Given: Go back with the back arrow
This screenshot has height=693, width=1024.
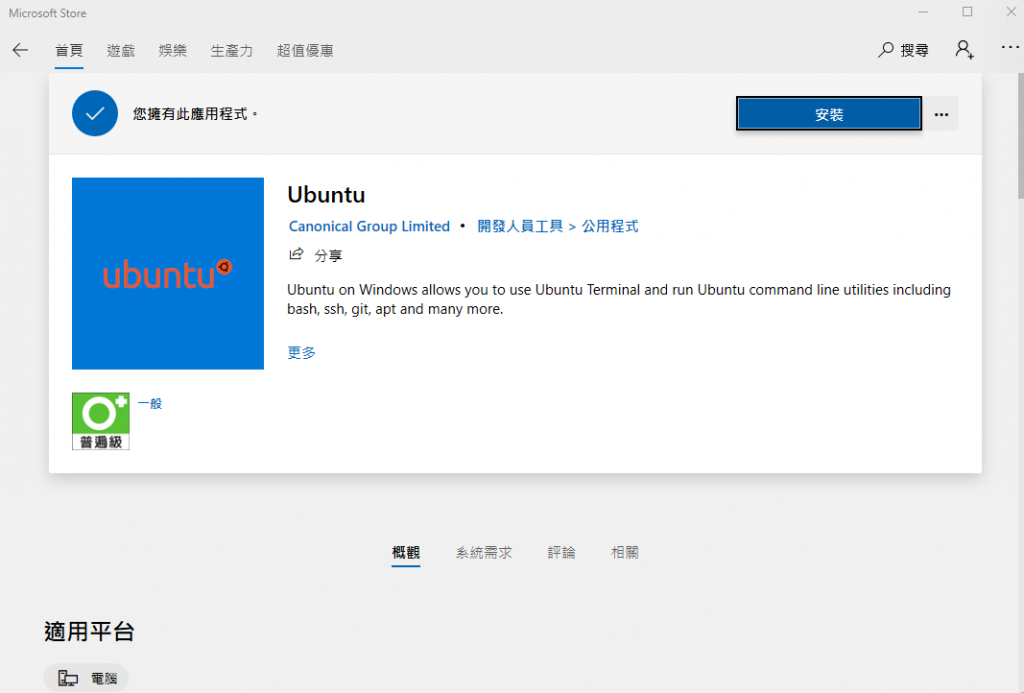Looking at the screenshot, I should [x=20, y=50].
